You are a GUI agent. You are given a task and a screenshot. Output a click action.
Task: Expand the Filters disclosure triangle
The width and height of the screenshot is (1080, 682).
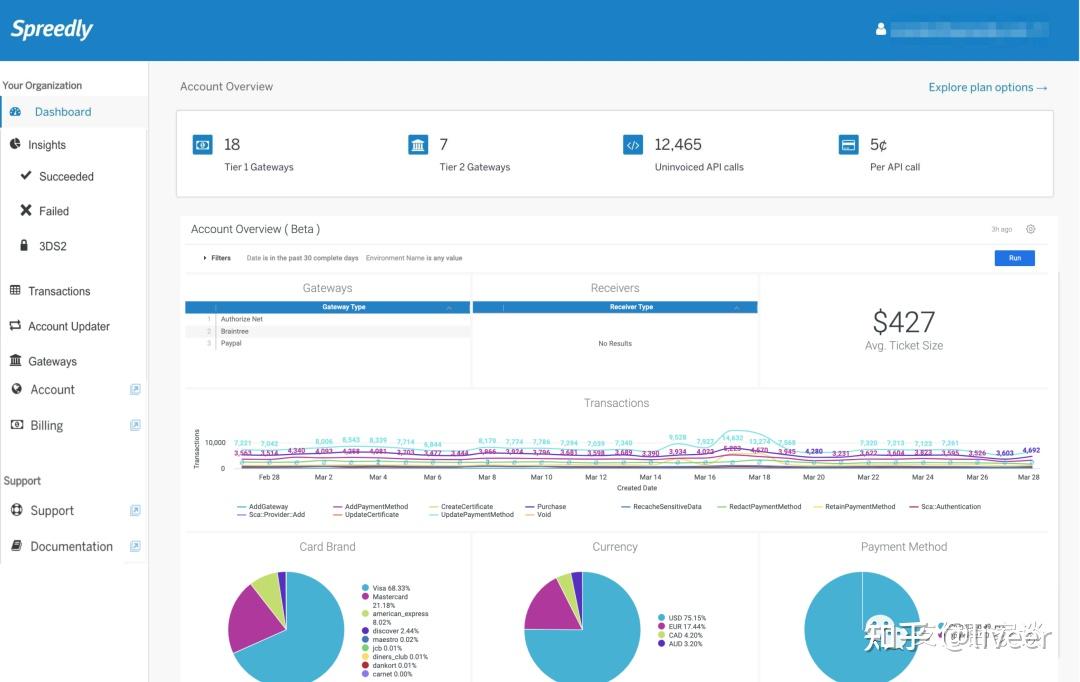tap(205, 258)
